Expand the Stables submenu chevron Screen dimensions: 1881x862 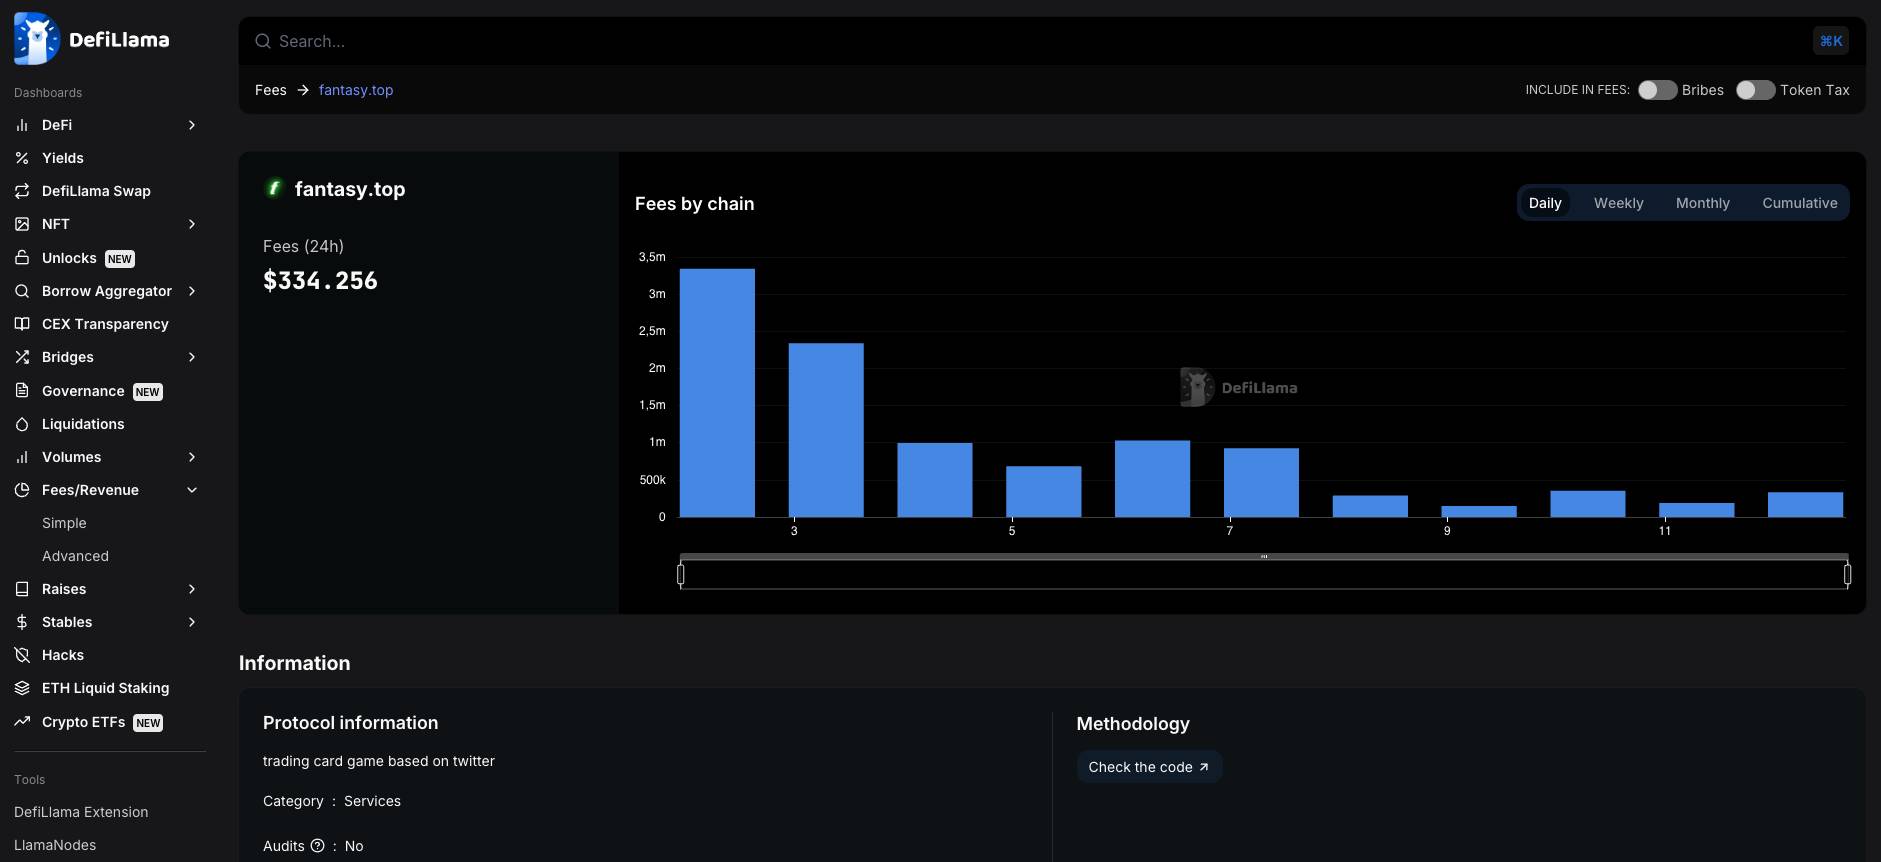(192, 622)
